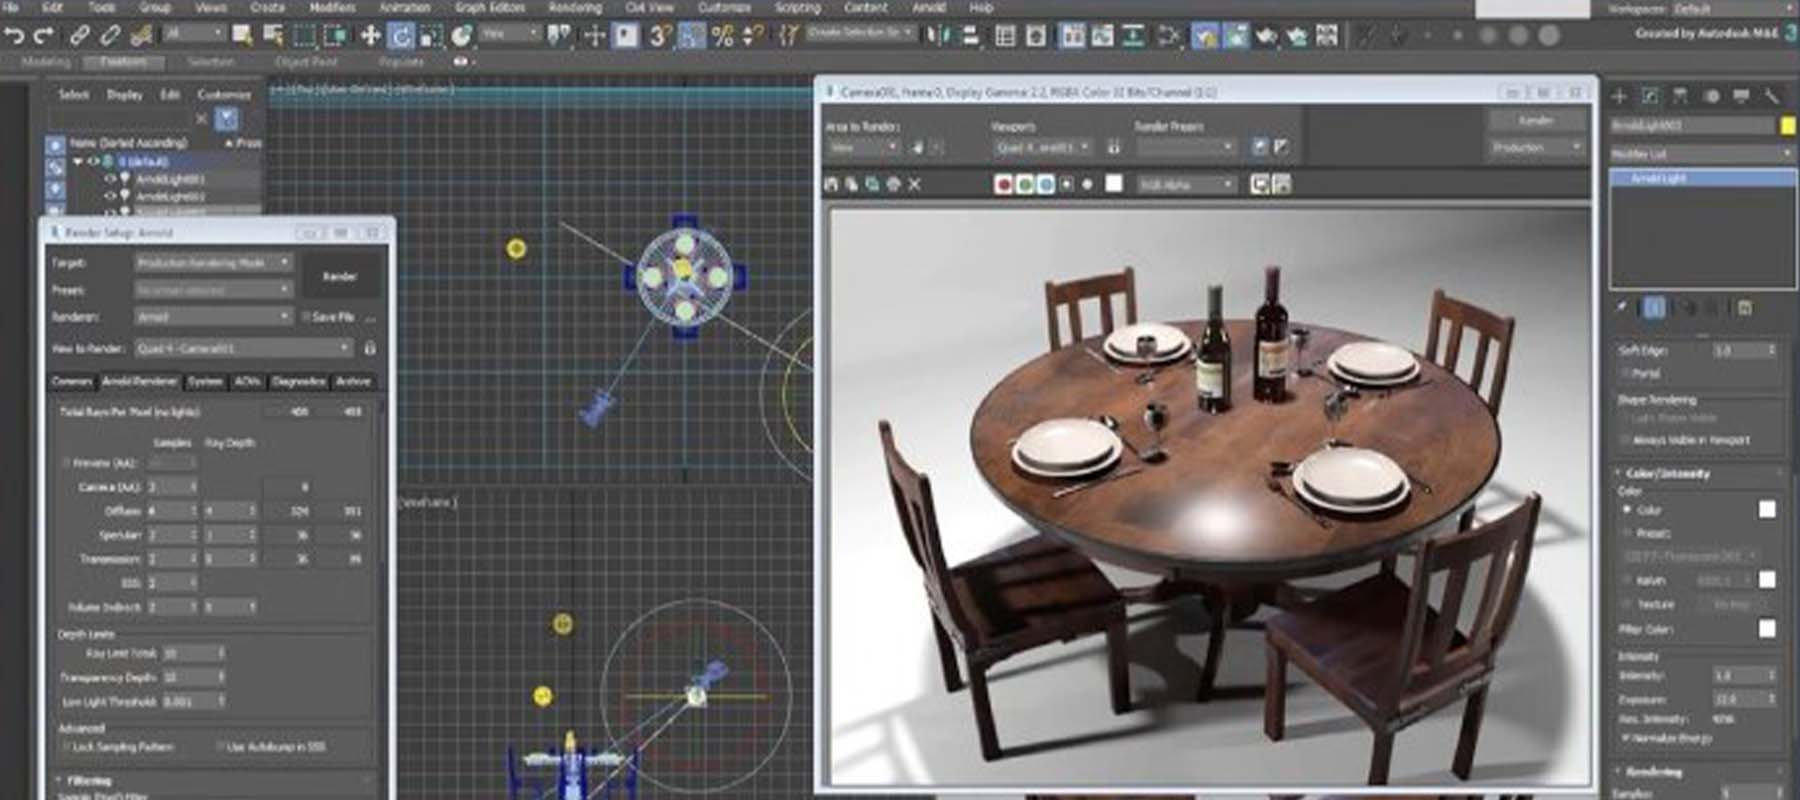1800x800 pixels.
Task: Select the Move transform tool
Action: (x=370, y=37)
